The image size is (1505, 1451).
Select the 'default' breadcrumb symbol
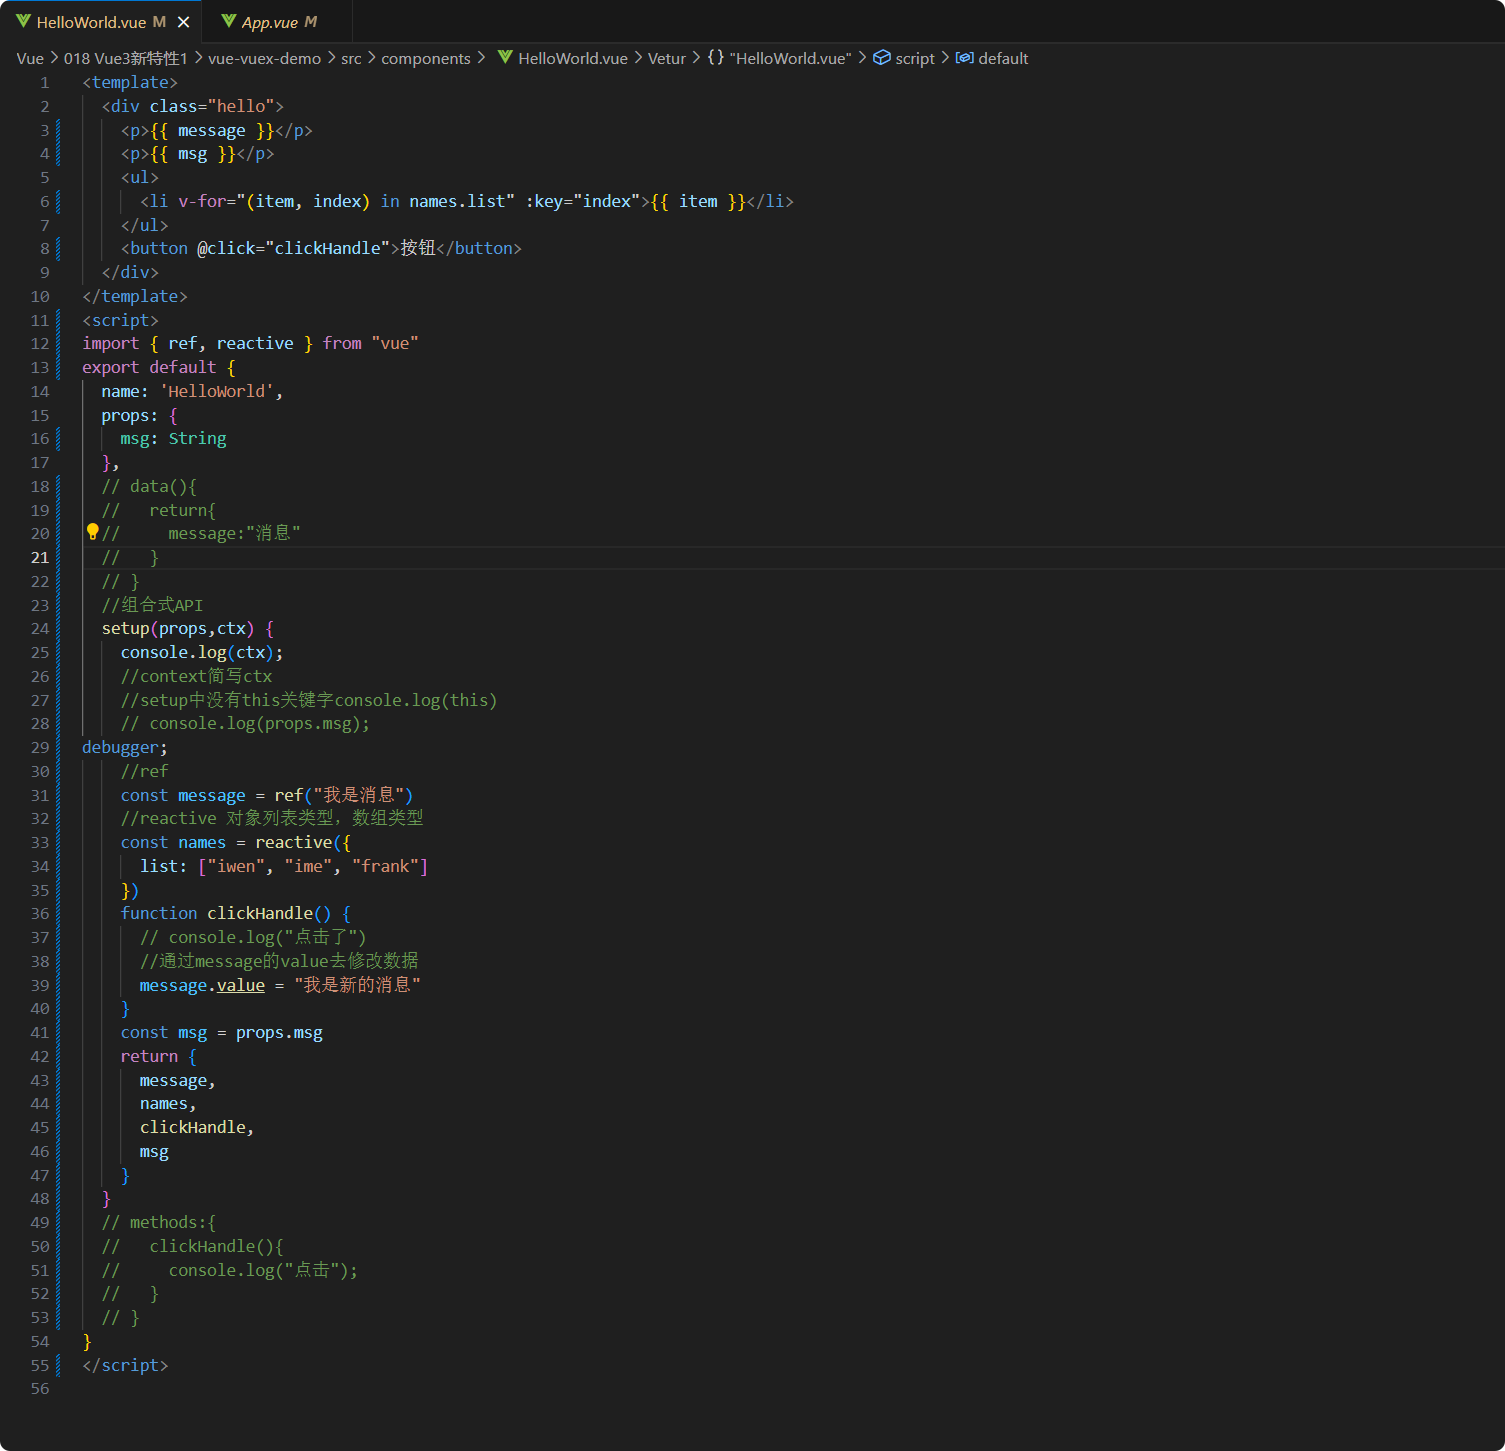click(1003, 59)
